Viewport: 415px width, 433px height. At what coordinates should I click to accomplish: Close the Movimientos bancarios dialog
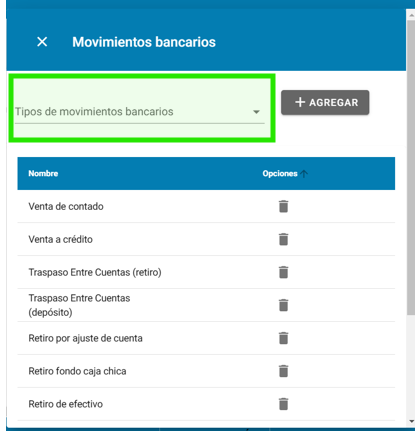tap(42, 42)
